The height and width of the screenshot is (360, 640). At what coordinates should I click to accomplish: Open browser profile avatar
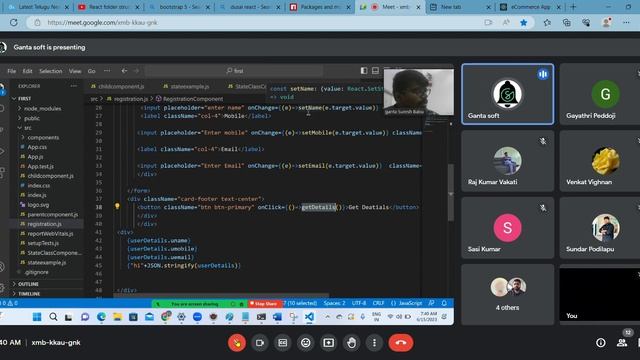coord(607,22)
